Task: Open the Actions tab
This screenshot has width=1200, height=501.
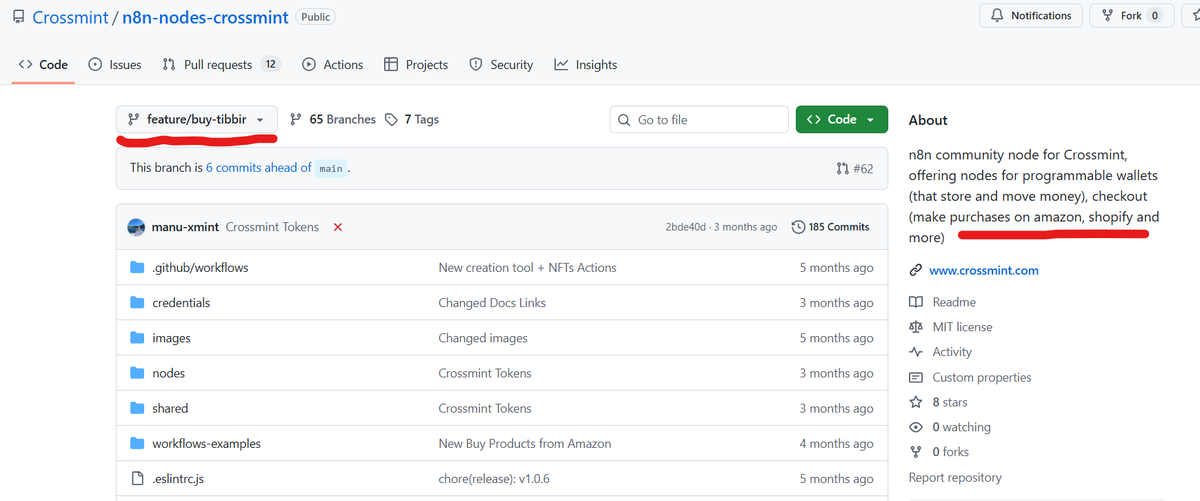Action: [333, 65]
